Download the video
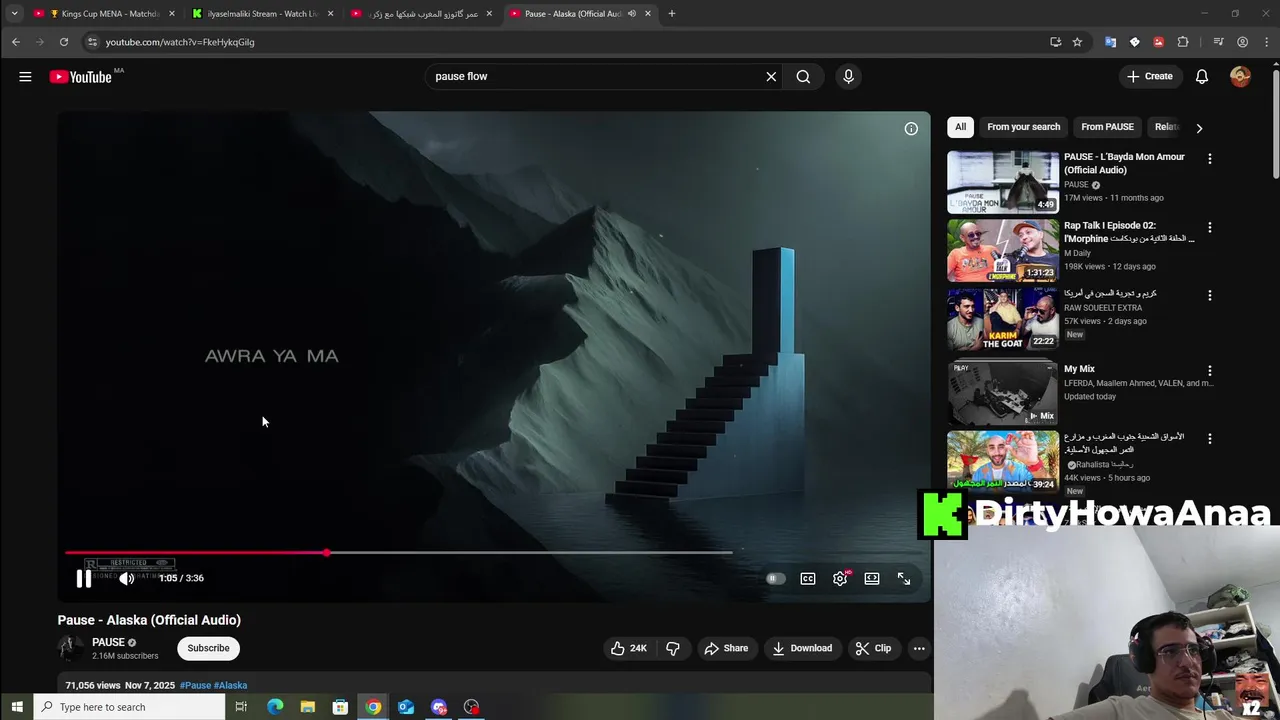 point(802,648)
